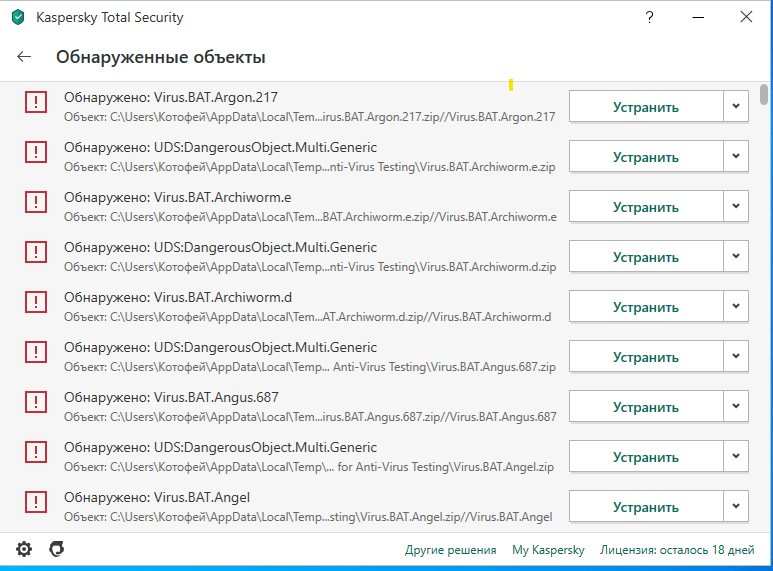
Task: Open the support headset icon
Action: 57,549
